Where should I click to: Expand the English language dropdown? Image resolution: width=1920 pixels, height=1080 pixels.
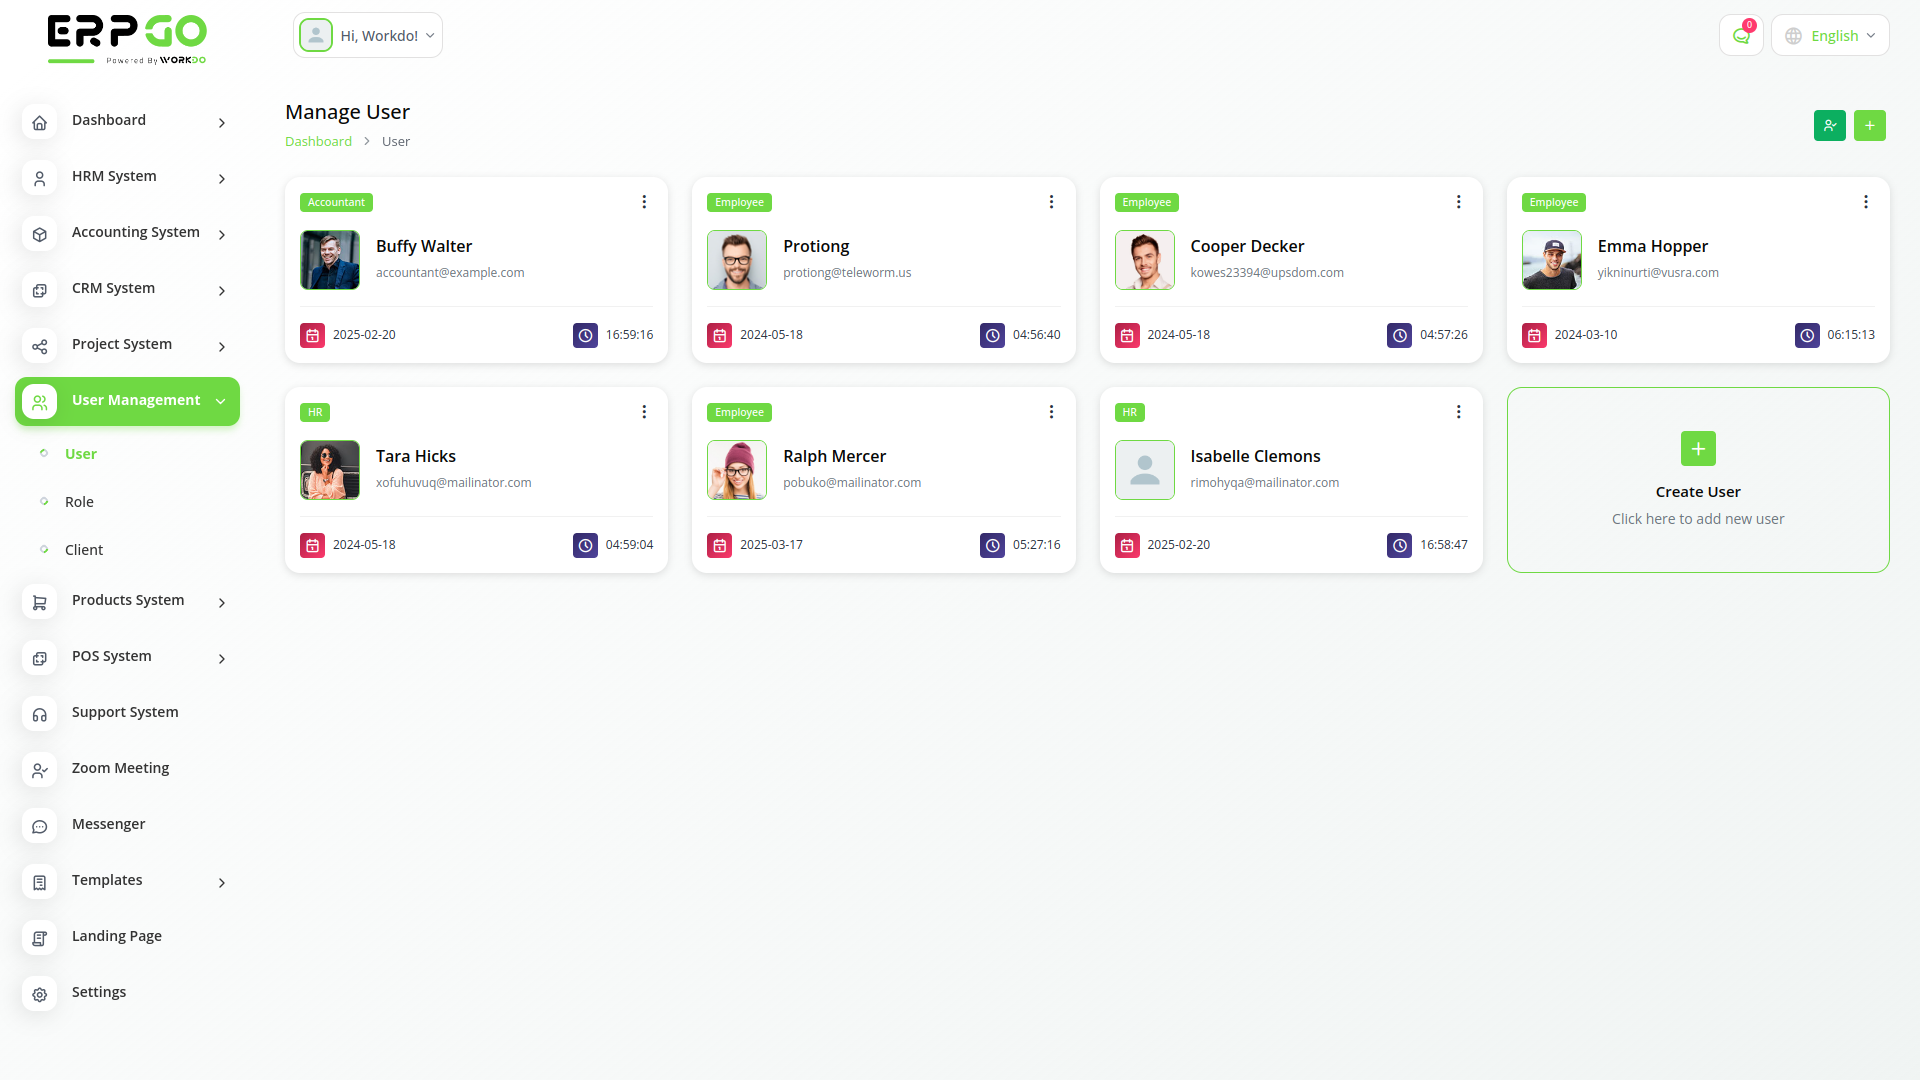(x=1830, y=35)
